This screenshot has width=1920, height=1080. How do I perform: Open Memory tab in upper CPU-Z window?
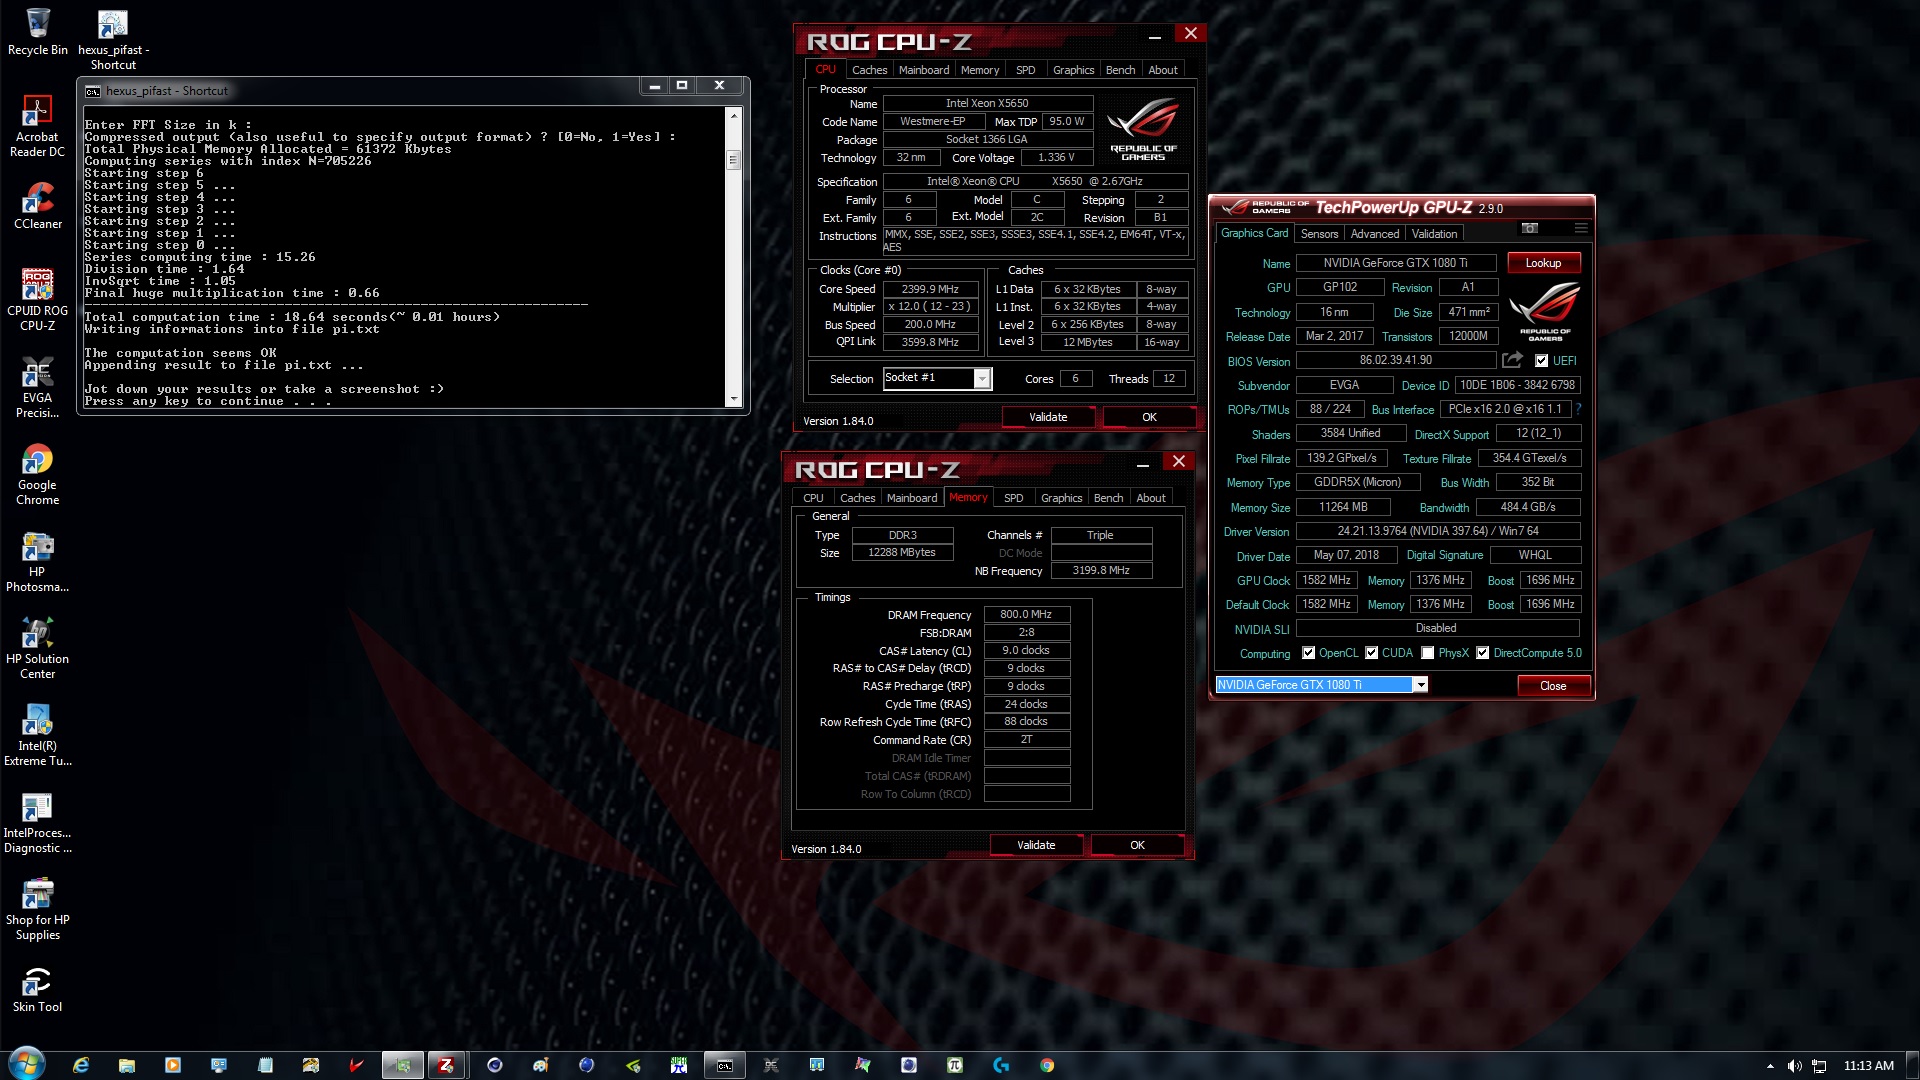(980, 70)
